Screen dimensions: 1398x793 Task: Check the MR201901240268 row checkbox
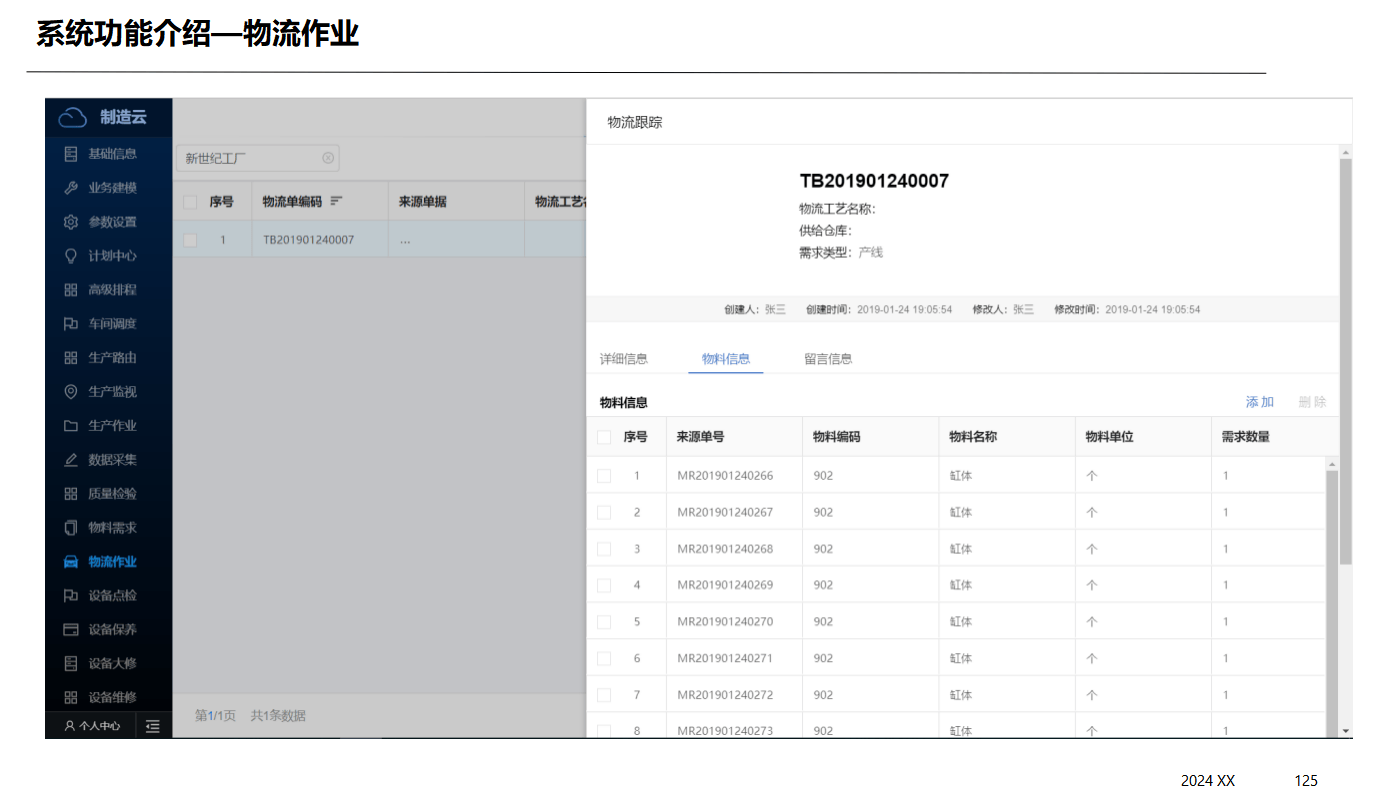tap(604, 549)
